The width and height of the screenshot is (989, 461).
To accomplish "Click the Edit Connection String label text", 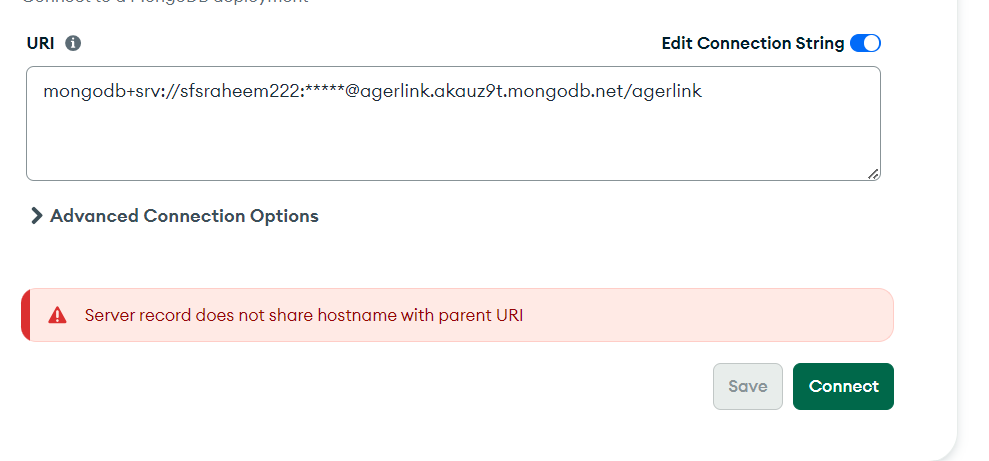I will point(752,43).
